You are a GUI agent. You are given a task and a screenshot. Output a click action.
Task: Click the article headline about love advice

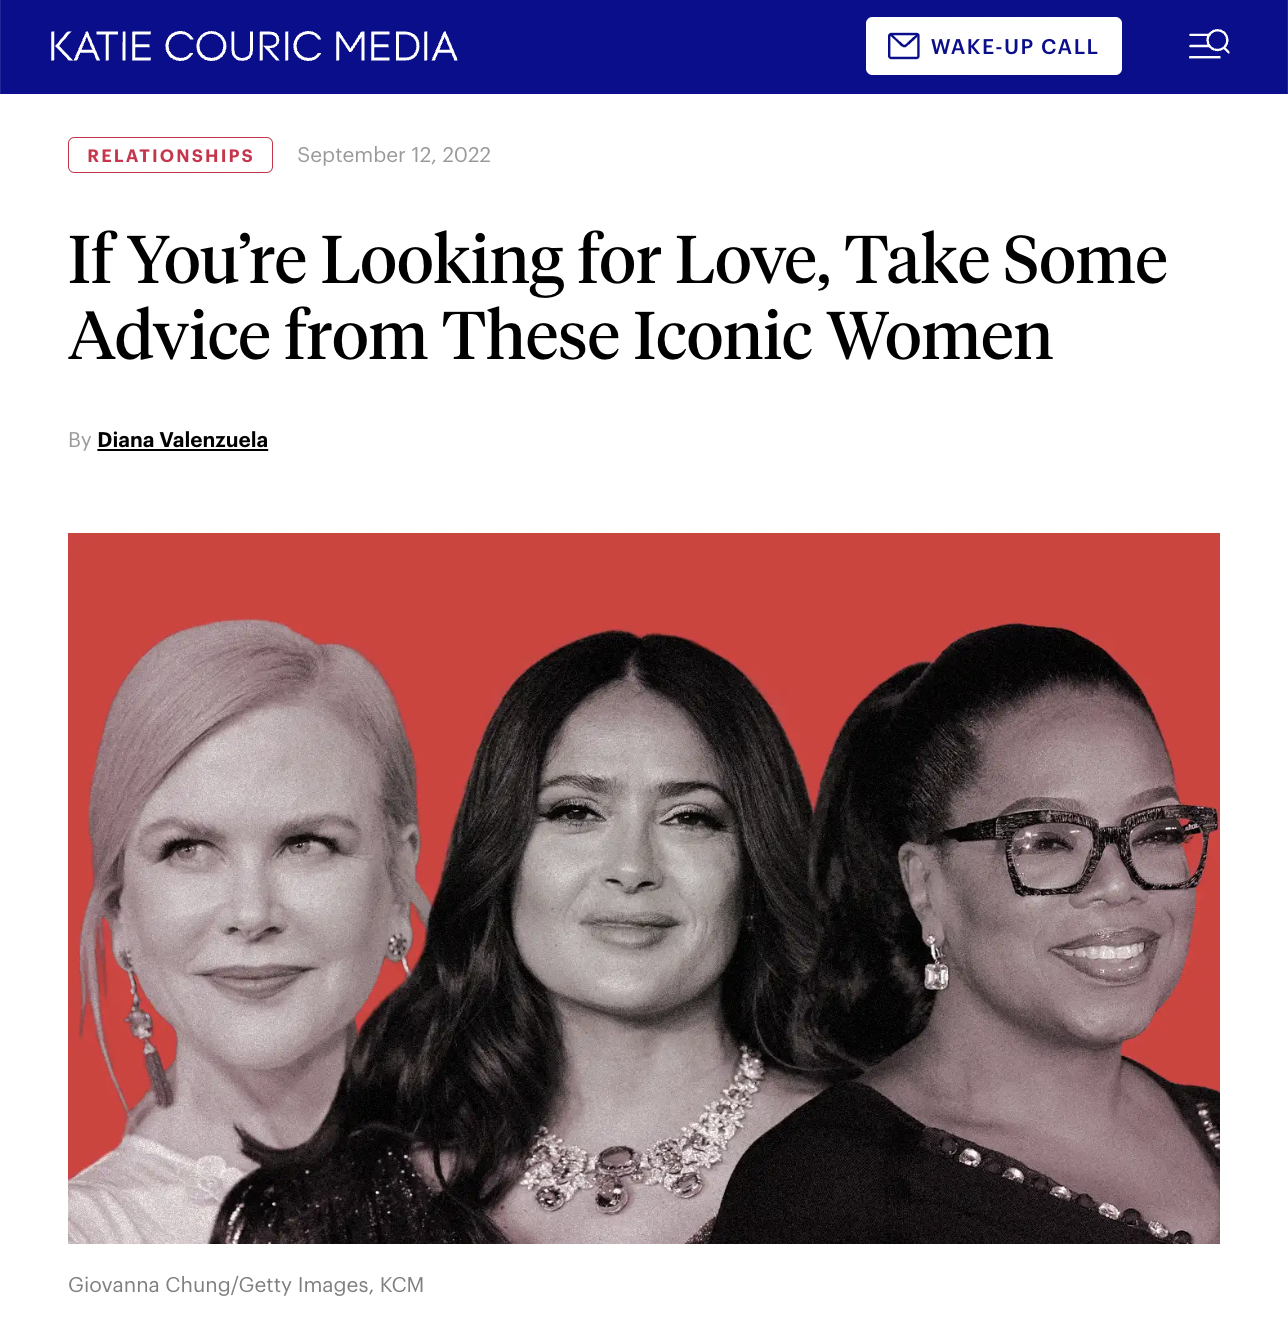click(x=618, y=297)
